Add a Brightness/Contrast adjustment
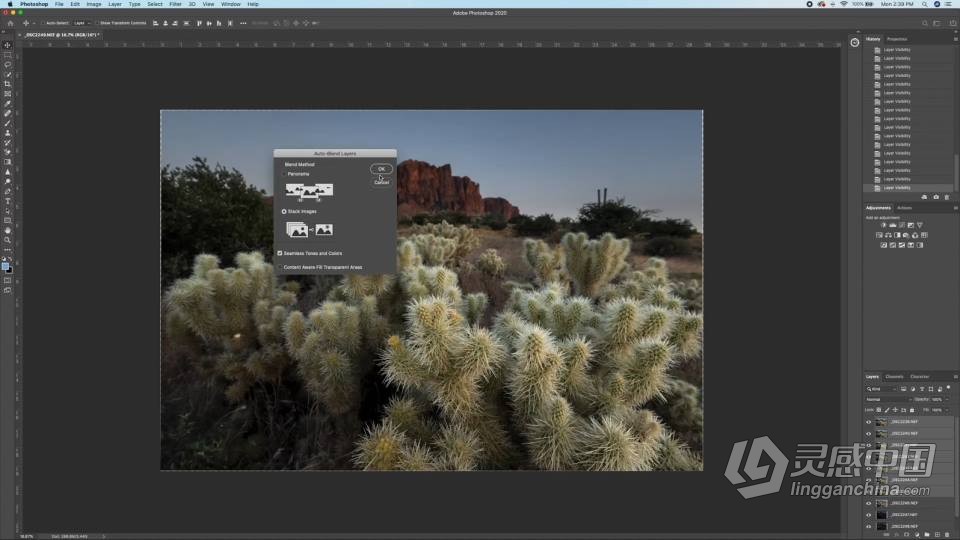960x540 pixels. [883, 225]
